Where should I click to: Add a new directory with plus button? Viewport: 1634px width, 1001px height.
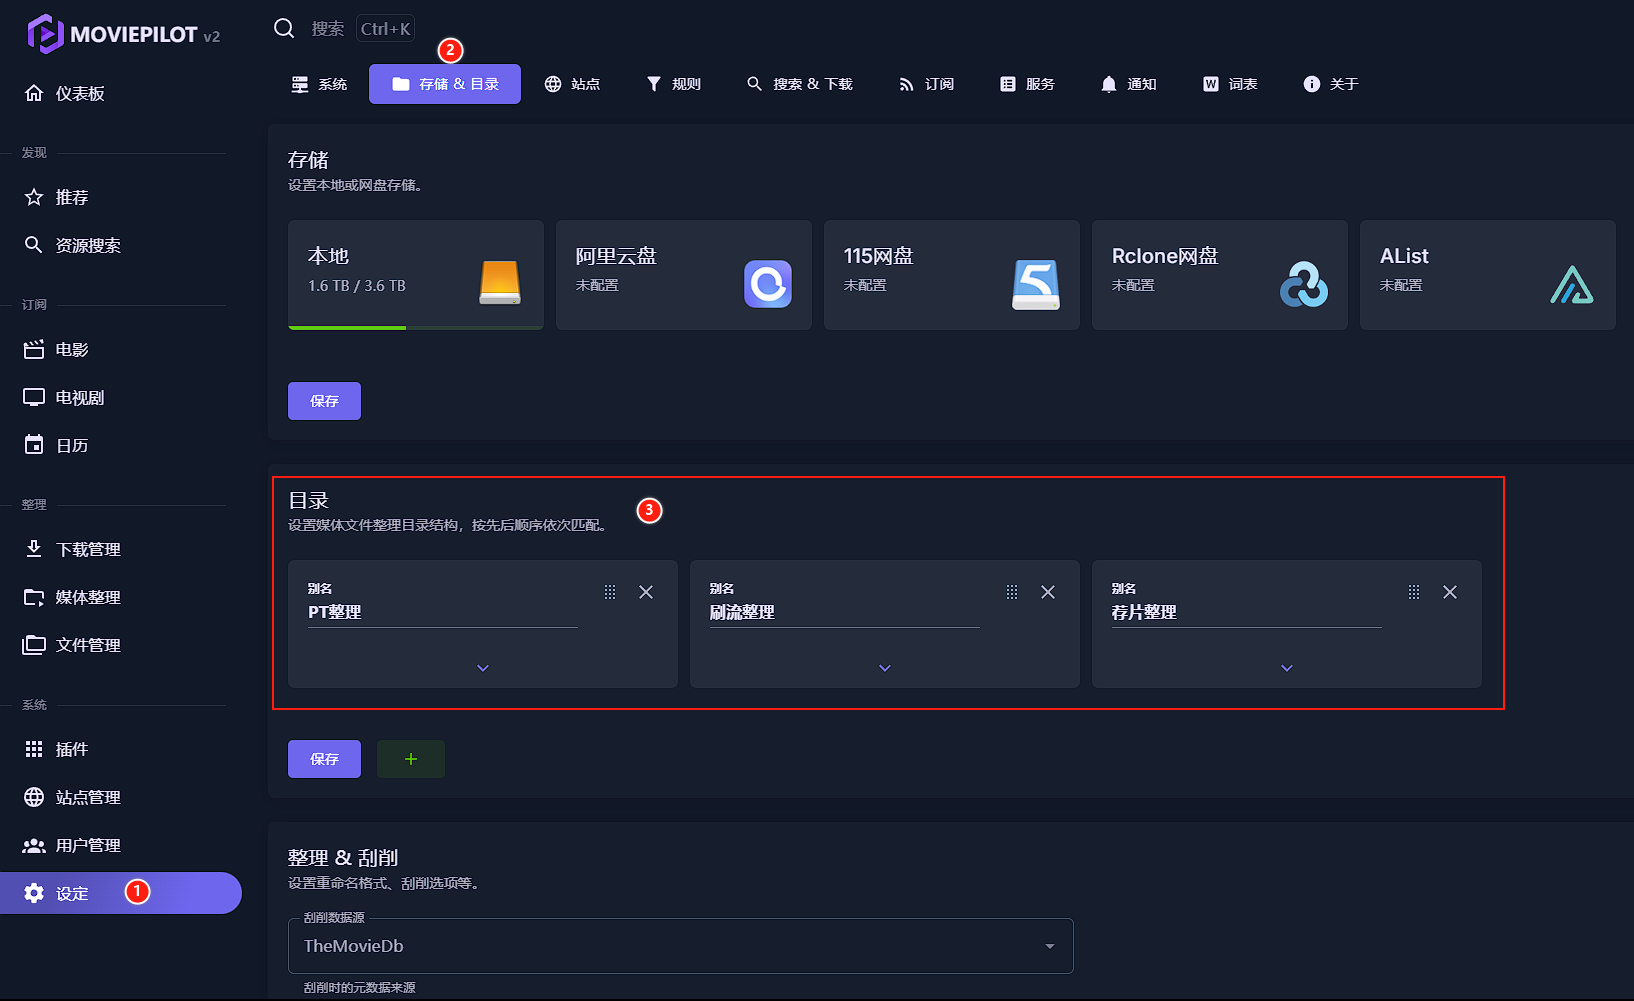[411, 759]
